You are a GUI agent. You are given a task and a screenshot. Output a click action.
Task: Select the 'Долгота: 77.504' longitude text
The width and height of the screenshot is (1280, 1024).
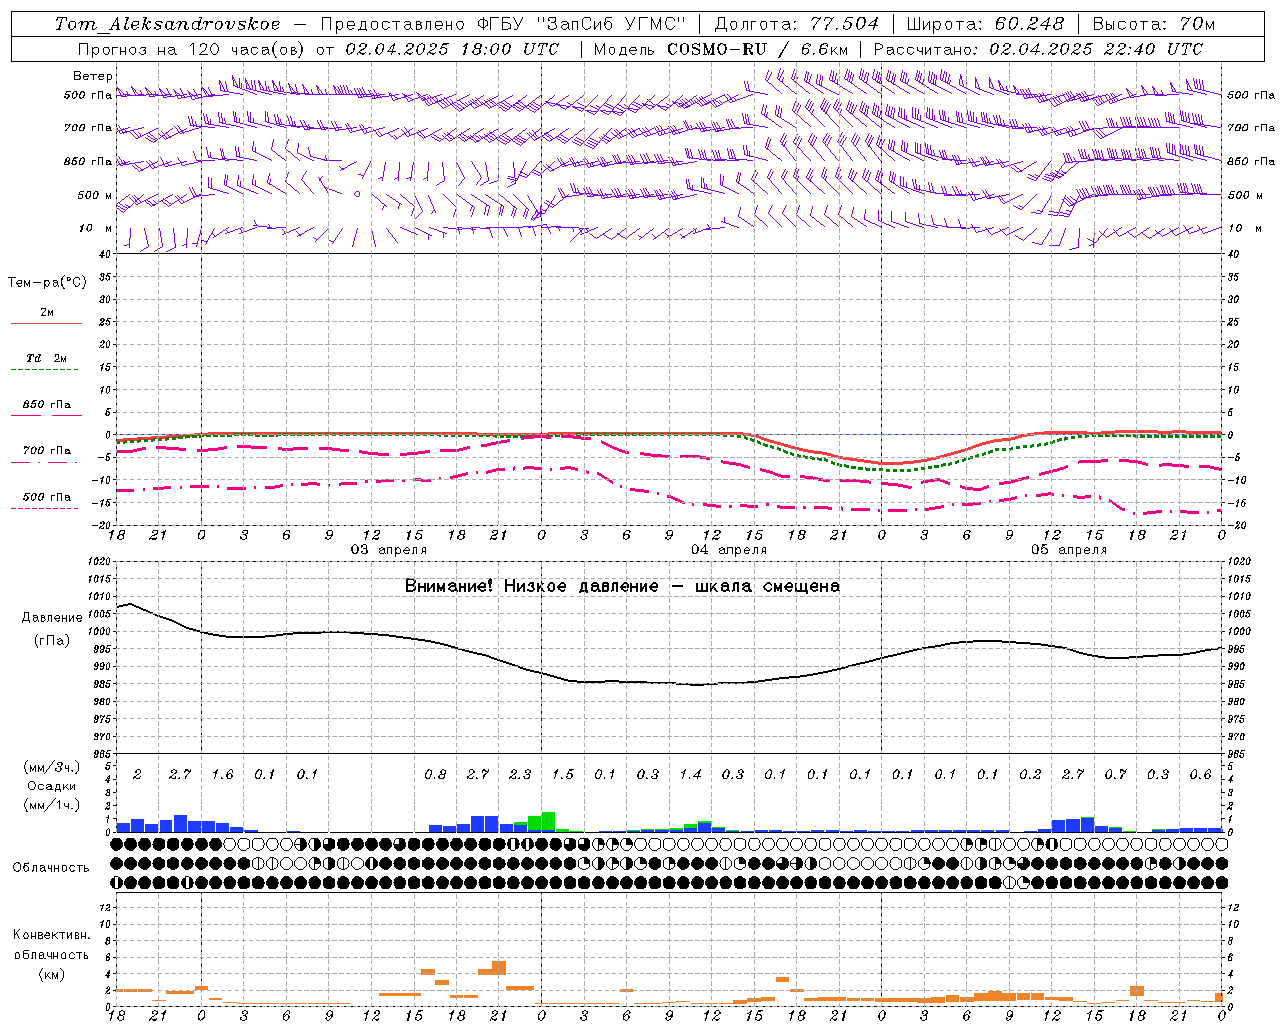coord(796,24)
